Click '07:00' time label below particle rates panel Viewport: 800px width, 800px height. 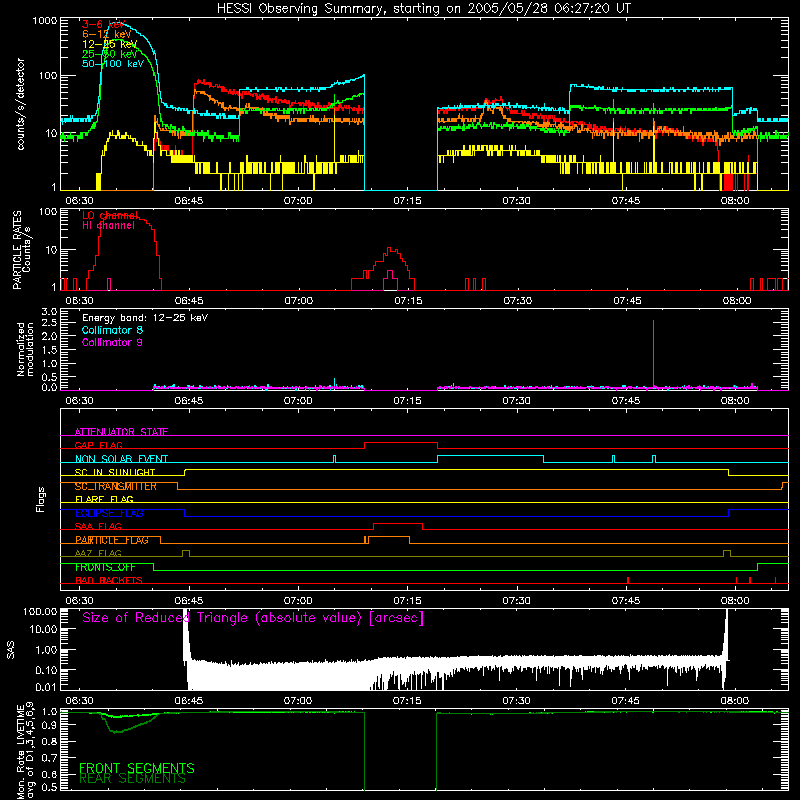coord(298,301)
